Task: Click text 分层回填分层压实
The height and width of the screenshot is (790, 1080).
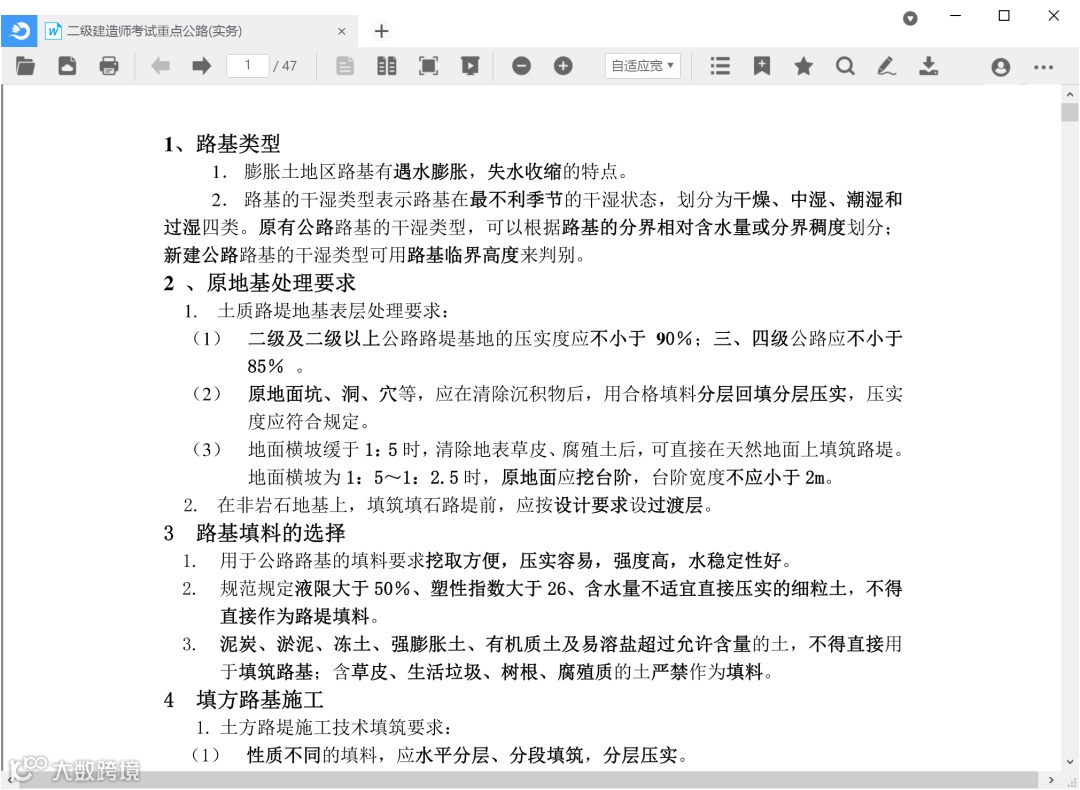Action: 771,393
